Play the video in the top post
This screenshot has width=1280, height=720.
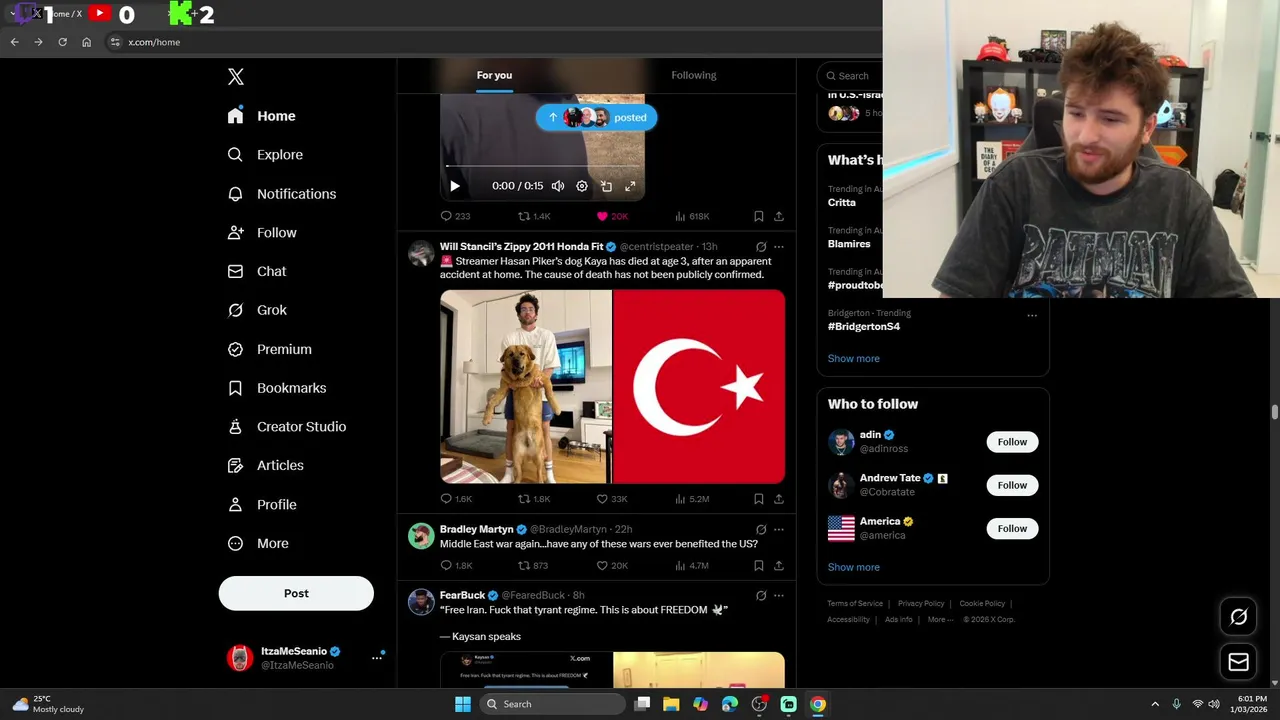pos(455,186)
